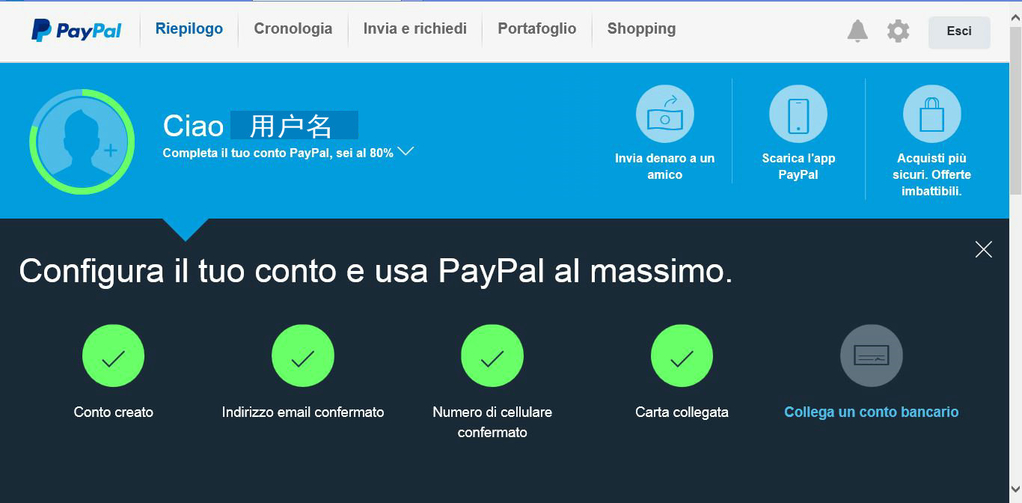Click the Esci button
Image resolution: width=1022 pixels, height=503 pixels.
tap(959, 32)
